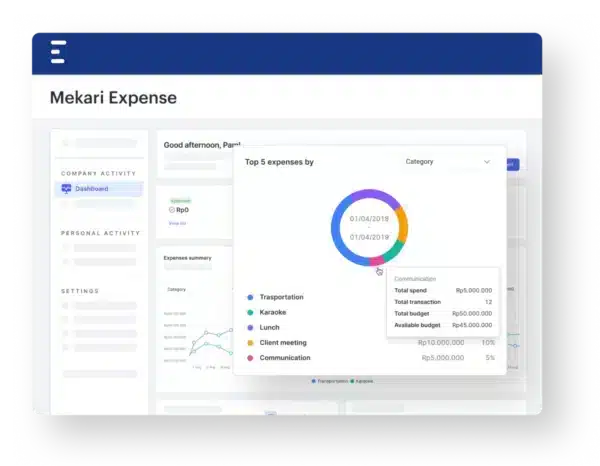
Task: Click the View list link under Rp0
Action: click(177, 223)
